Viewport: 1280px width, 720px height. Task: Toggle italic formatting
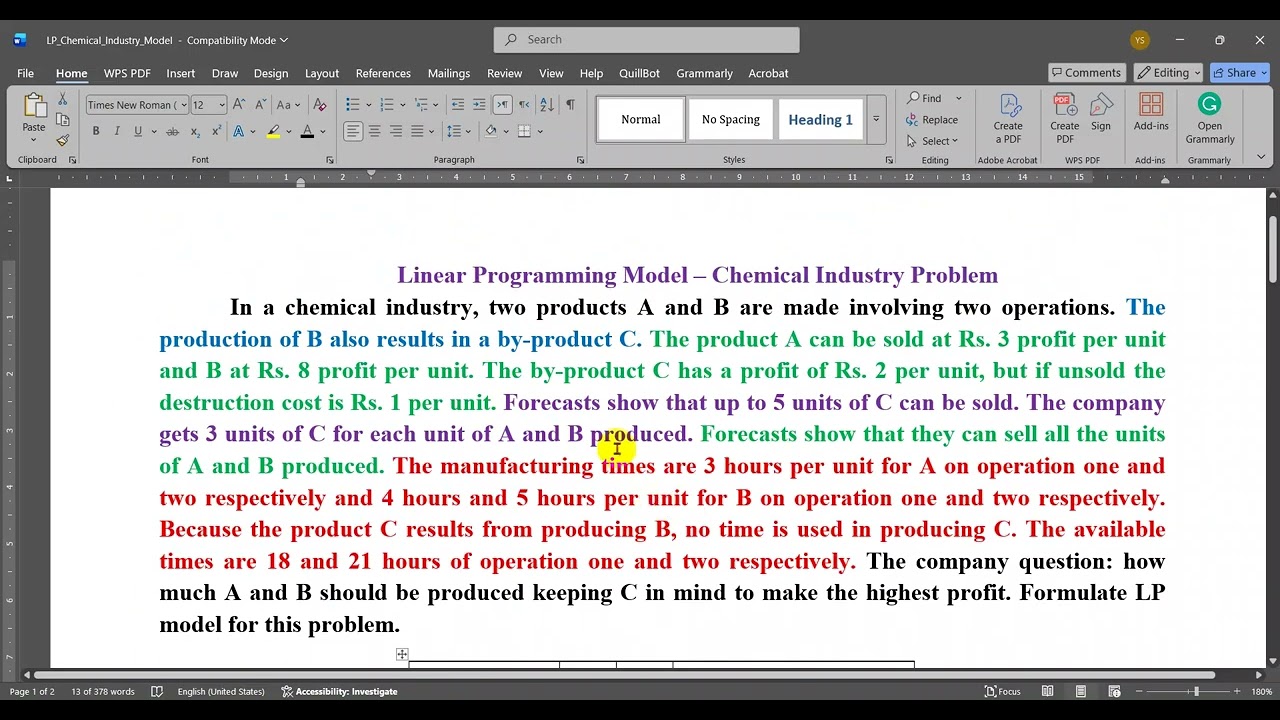click(x=117, y=131)
